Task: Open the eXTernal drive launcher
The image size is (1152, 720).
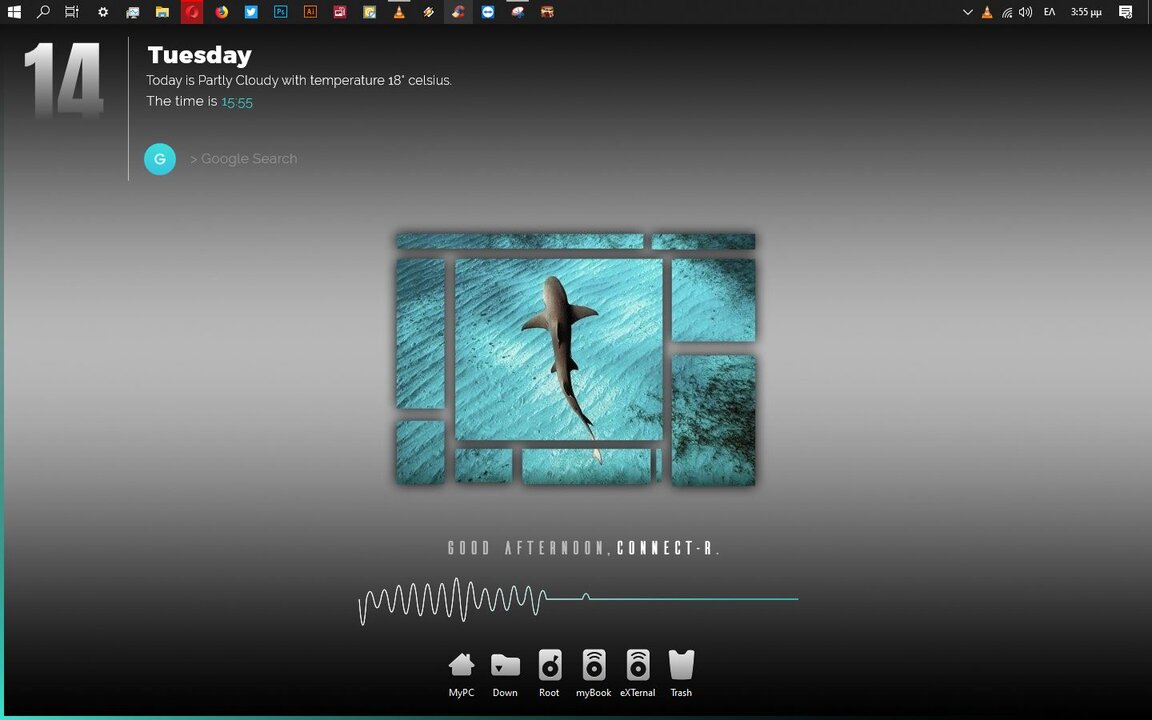Action: tap(638, 664)
